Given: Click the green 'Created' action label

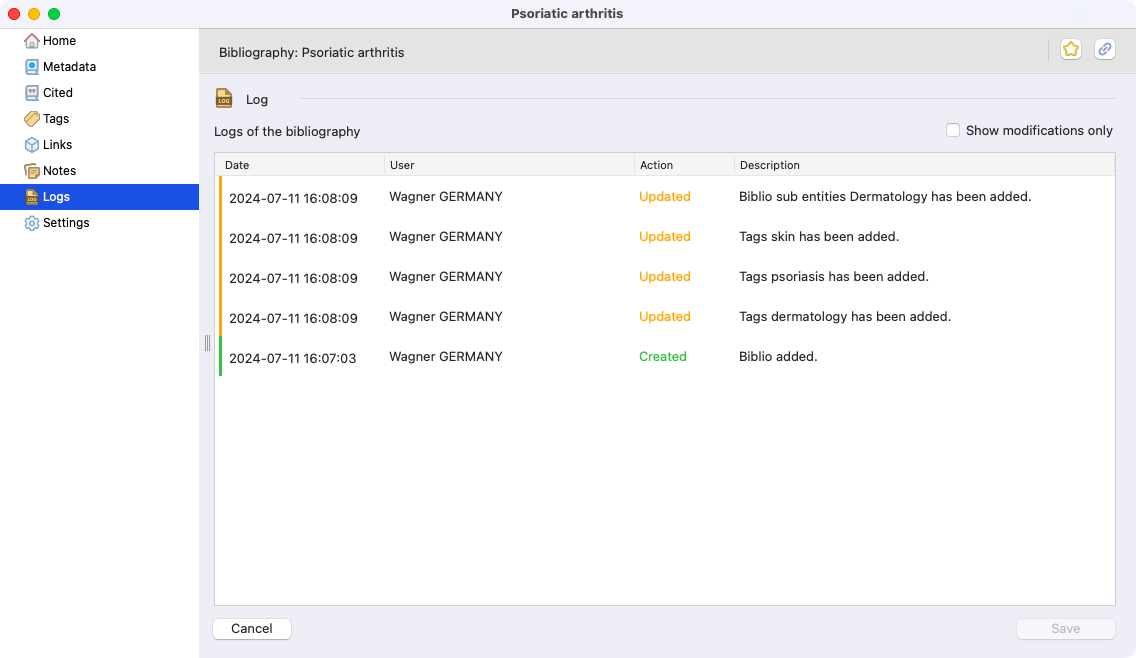Looking at the screenshot, I should 663,357.
